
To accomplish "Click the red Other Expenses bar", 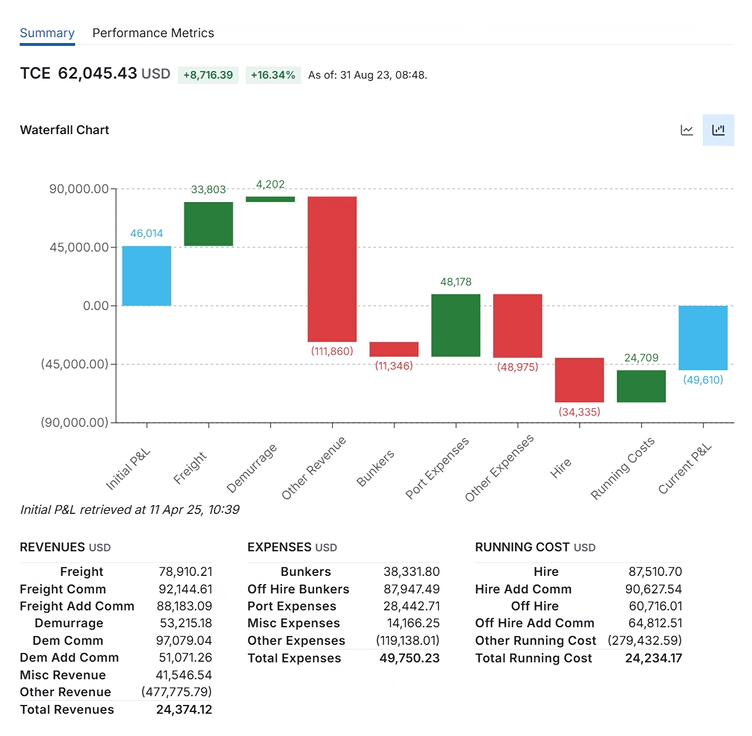I will pyautogui.click(x=518, y=325).
